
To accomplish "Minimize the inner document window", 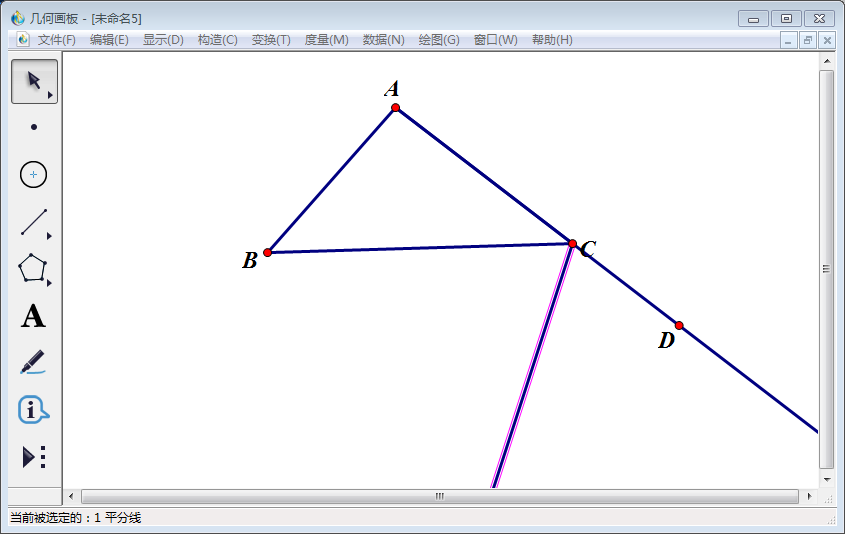I will 788,40.
